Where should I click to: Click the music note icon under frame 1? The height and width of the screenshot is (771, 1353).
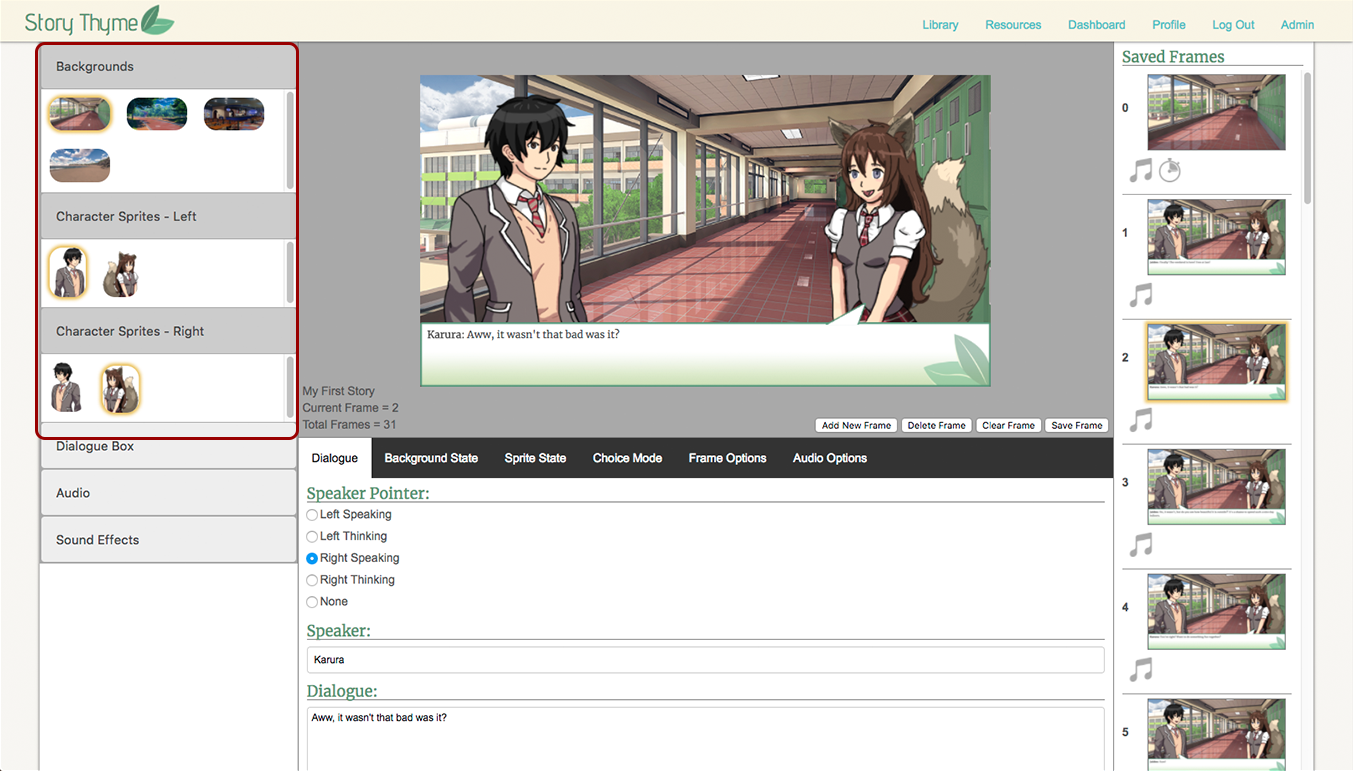(1141, 295)
